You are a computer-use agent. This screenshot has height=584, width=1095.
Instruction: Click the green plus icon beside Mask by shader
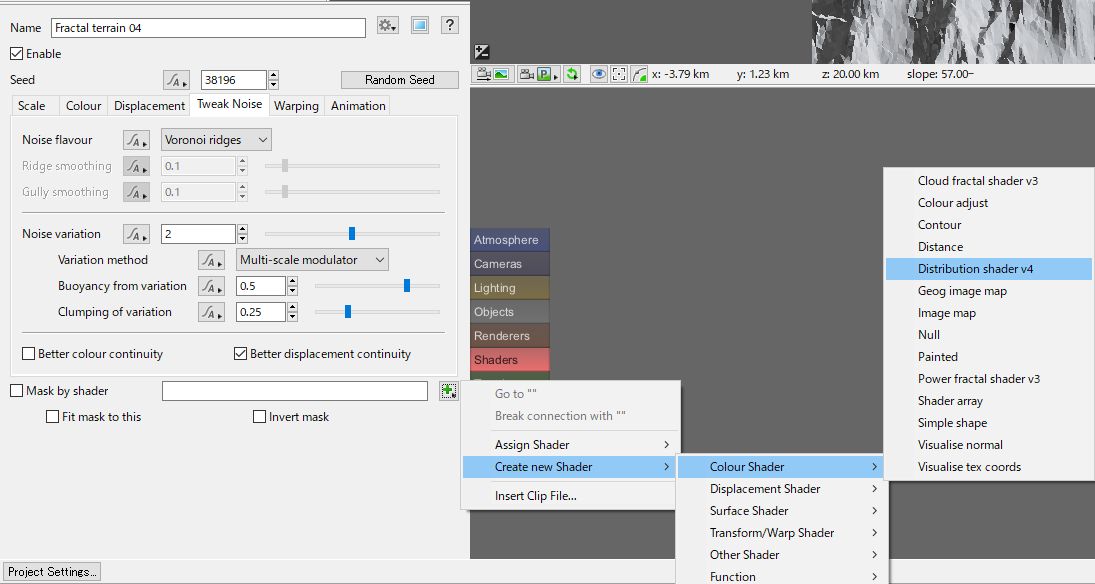448,391
